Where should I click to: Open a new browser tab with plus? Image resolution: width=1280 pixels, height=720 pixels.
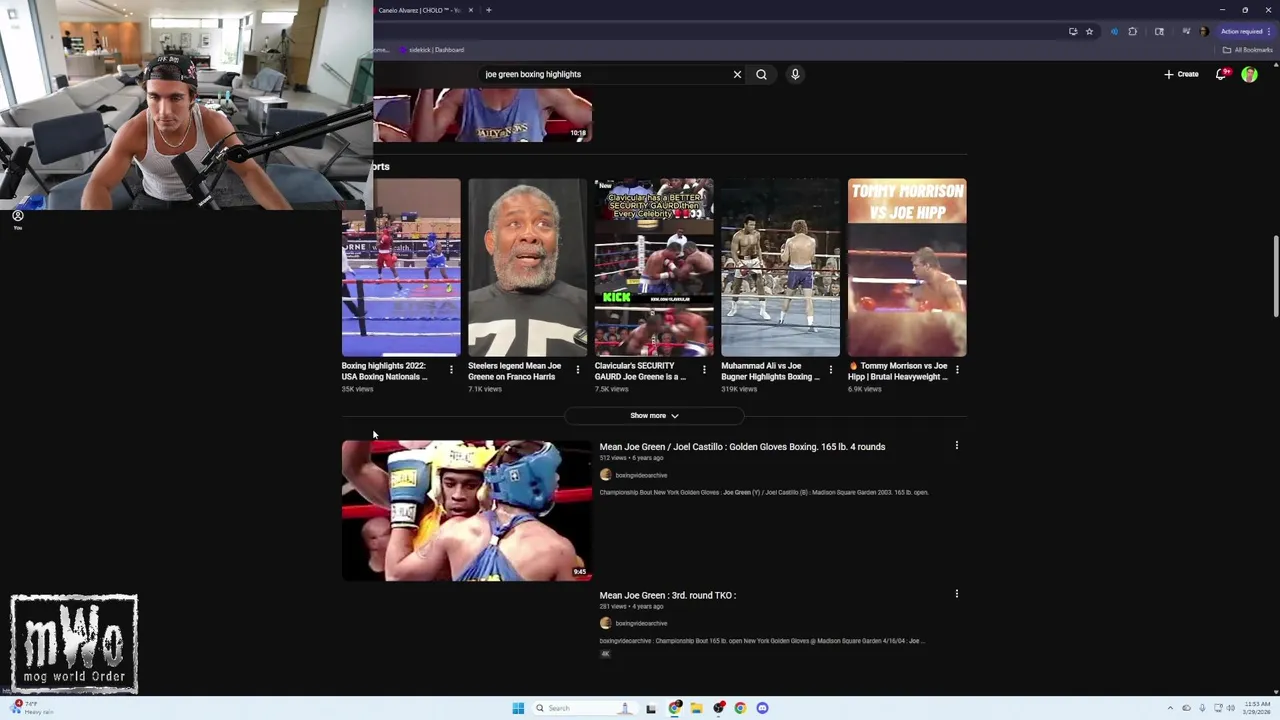click(x=488, y=10)
